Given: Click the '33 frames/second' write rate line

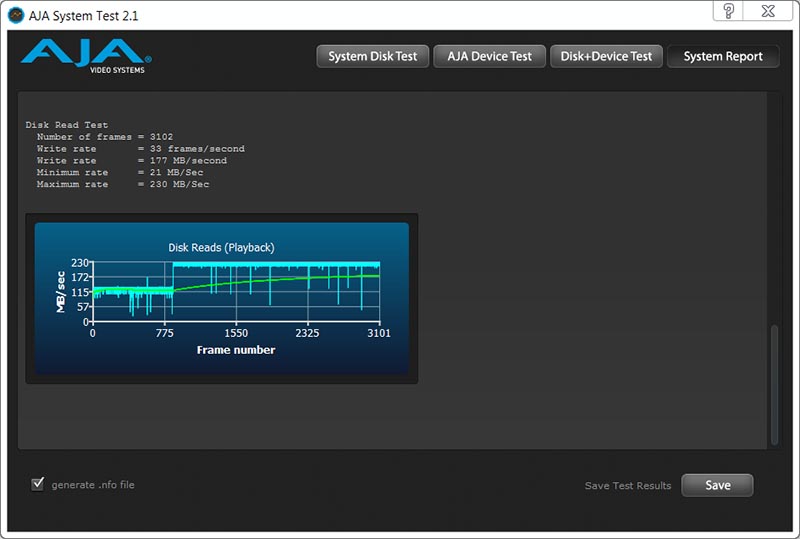Looking at the screenshot, I should 140,149.
